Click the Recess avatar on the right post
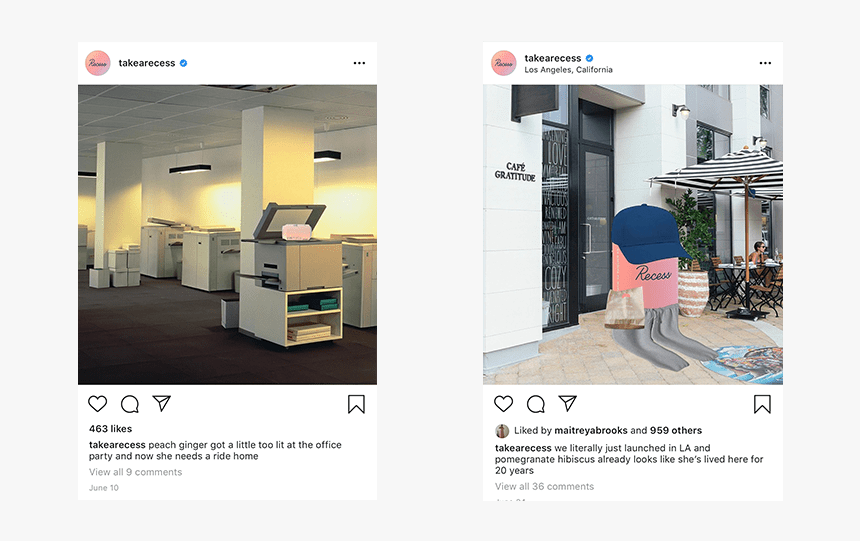This screenshot has width=860, height=541. pyautogui.click(x=503, y=63)
